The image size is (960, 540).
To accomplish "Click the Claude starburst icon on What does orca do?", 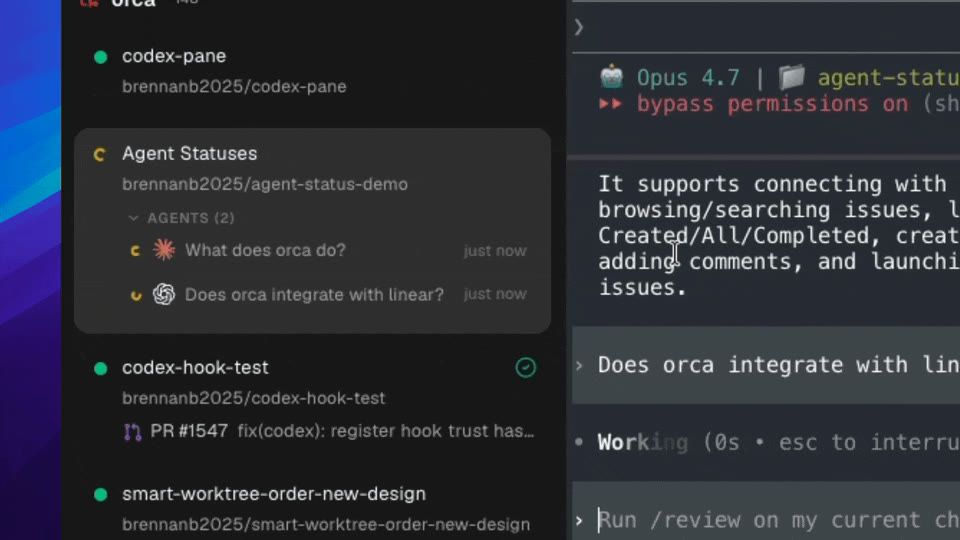I will click(164, 250).
